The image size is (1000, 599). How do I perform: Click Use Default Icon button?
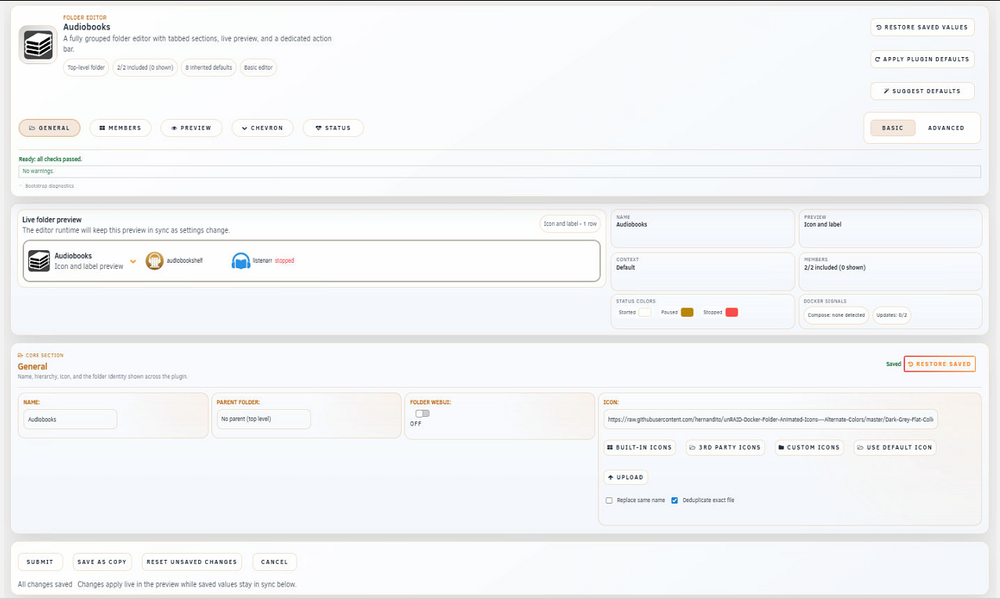(x=895, y=447)
